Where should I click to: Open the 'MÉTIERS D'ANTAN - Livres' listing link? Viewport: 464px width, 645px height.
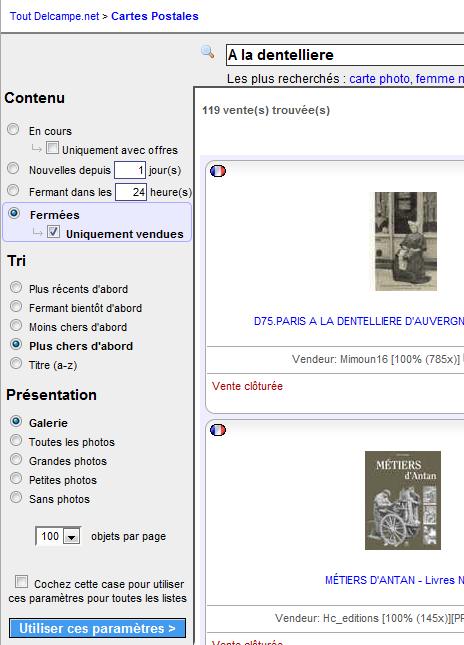tap(394, 580)
